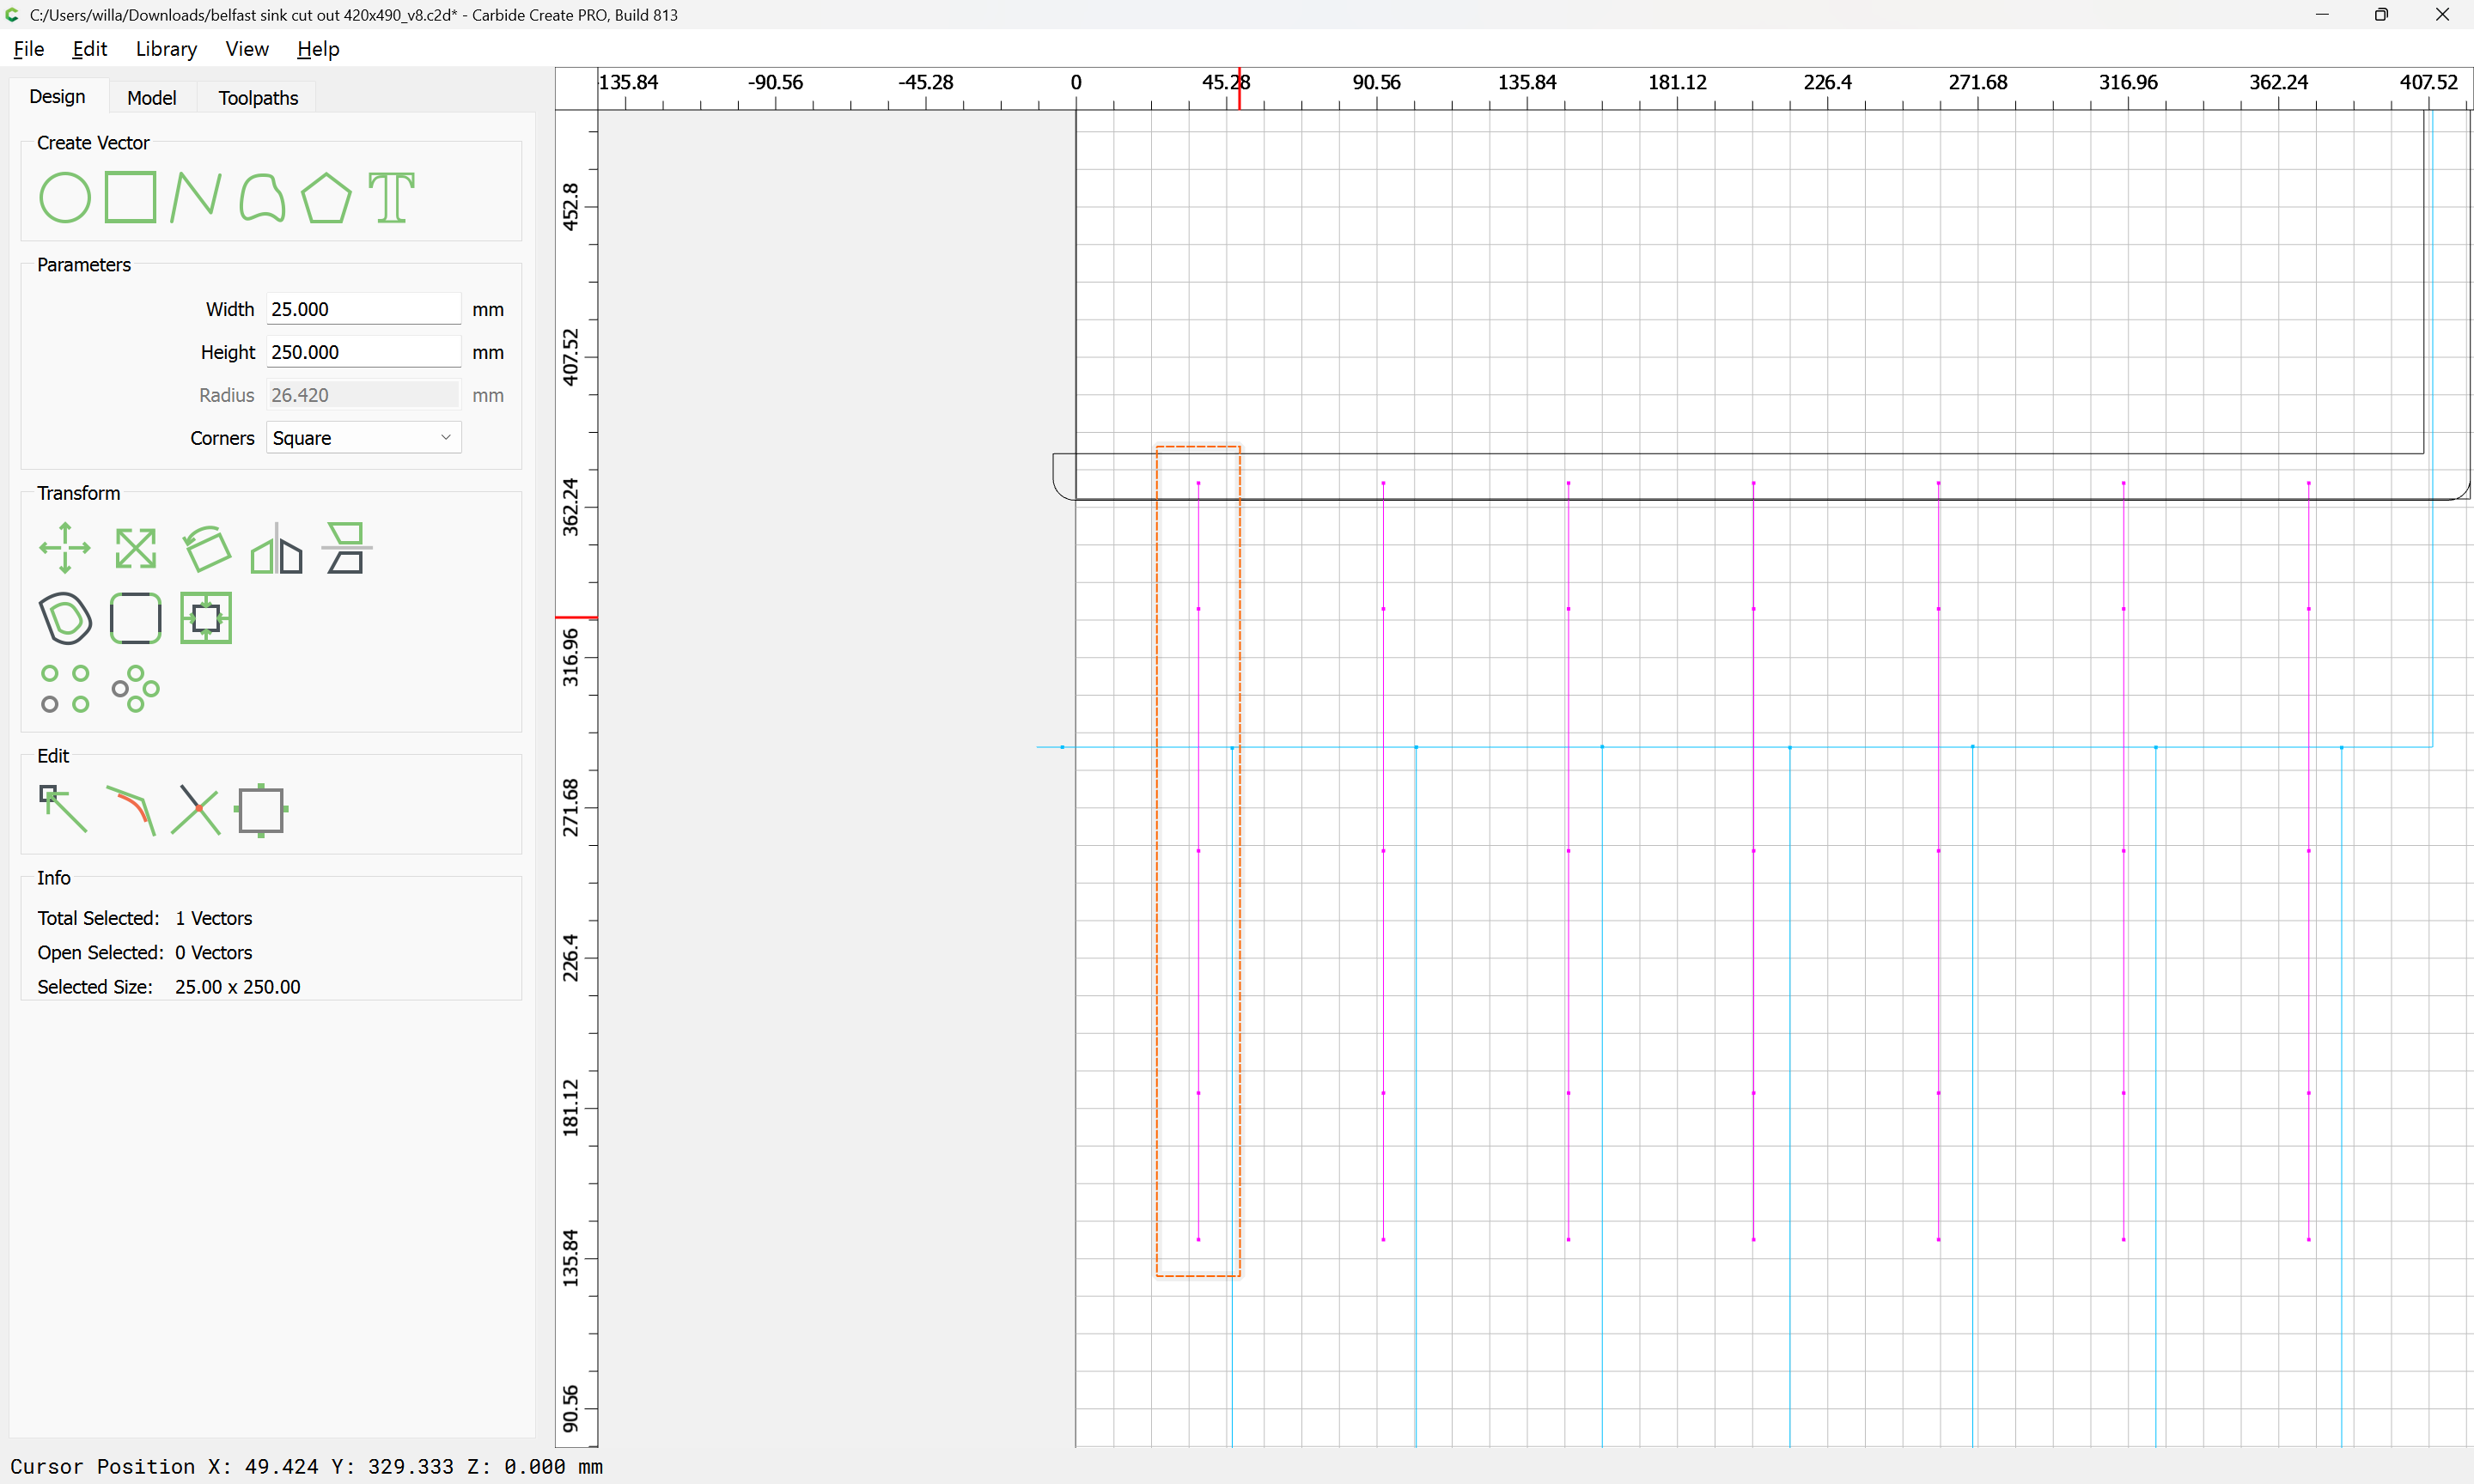Open the Help menu

point(318,48)
